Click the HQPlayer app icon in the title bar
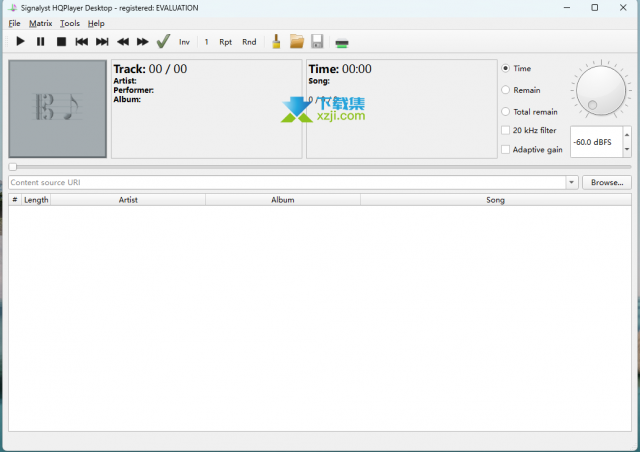Screen dimensions: 640x452 (x=12, y=8)
